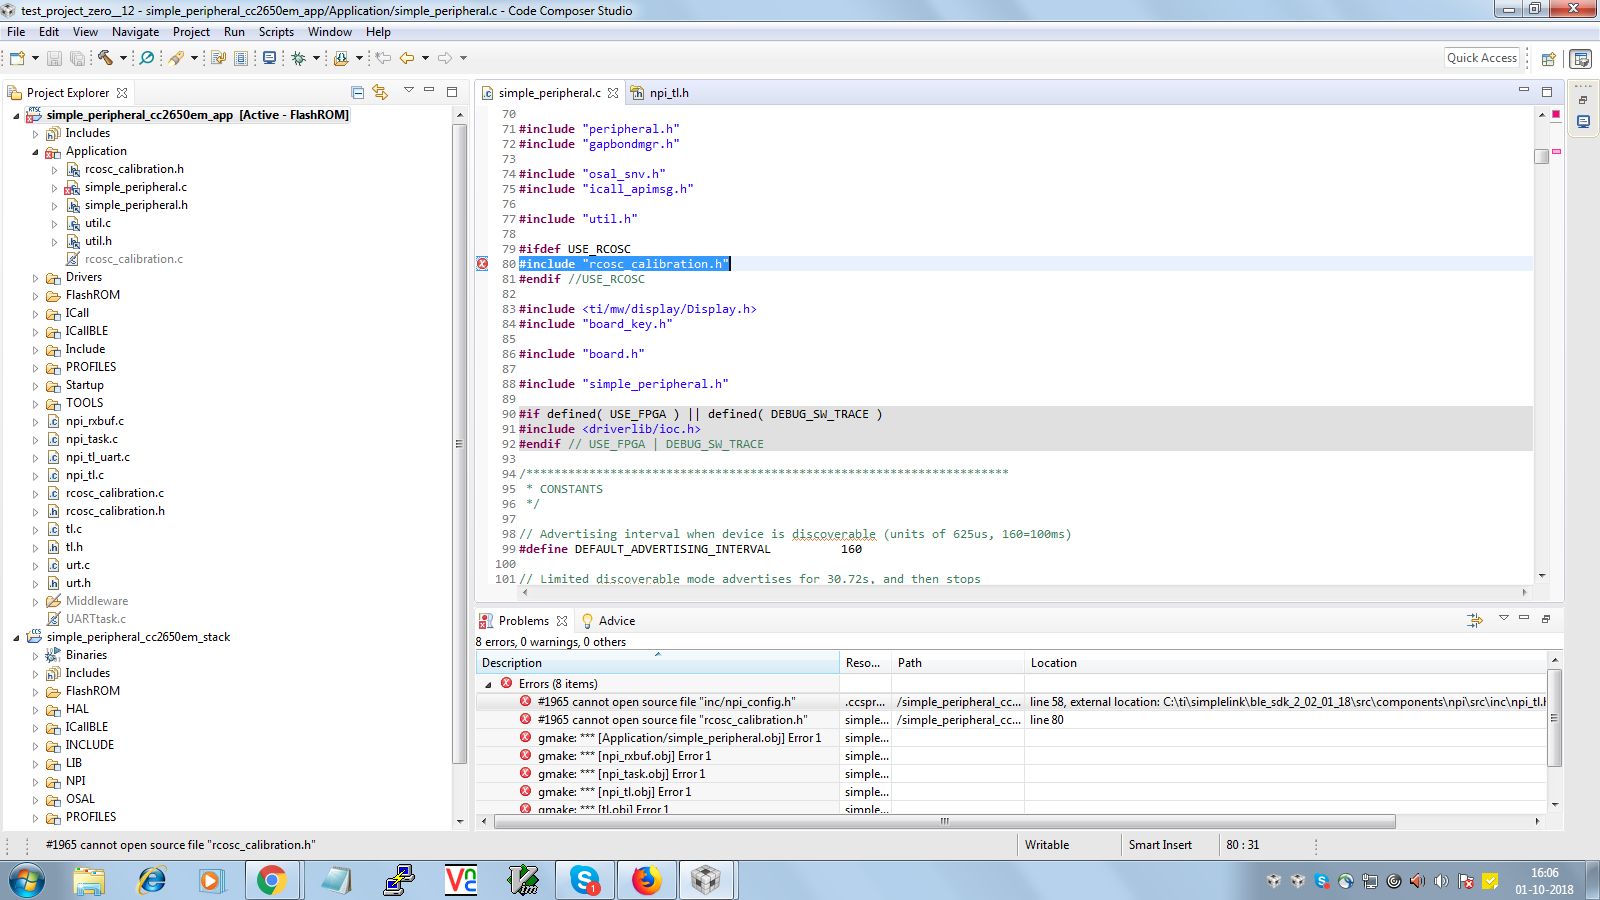Select rcosc_calibration.h error in Problems list
Image resolution: width=1600 pixels, height=900 pixels.
click(x=672, y=720)
